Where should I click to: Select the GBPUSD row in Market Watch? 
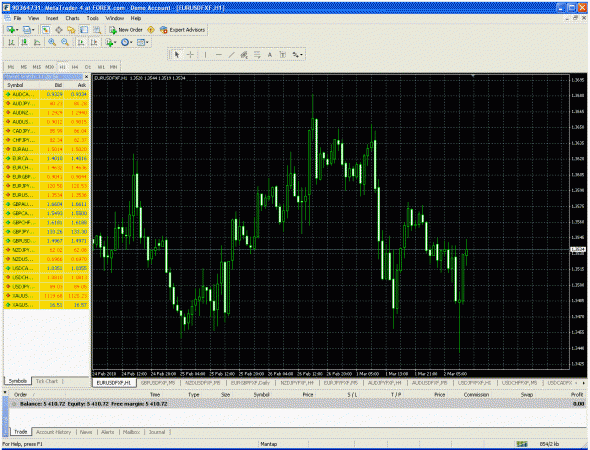46,241
